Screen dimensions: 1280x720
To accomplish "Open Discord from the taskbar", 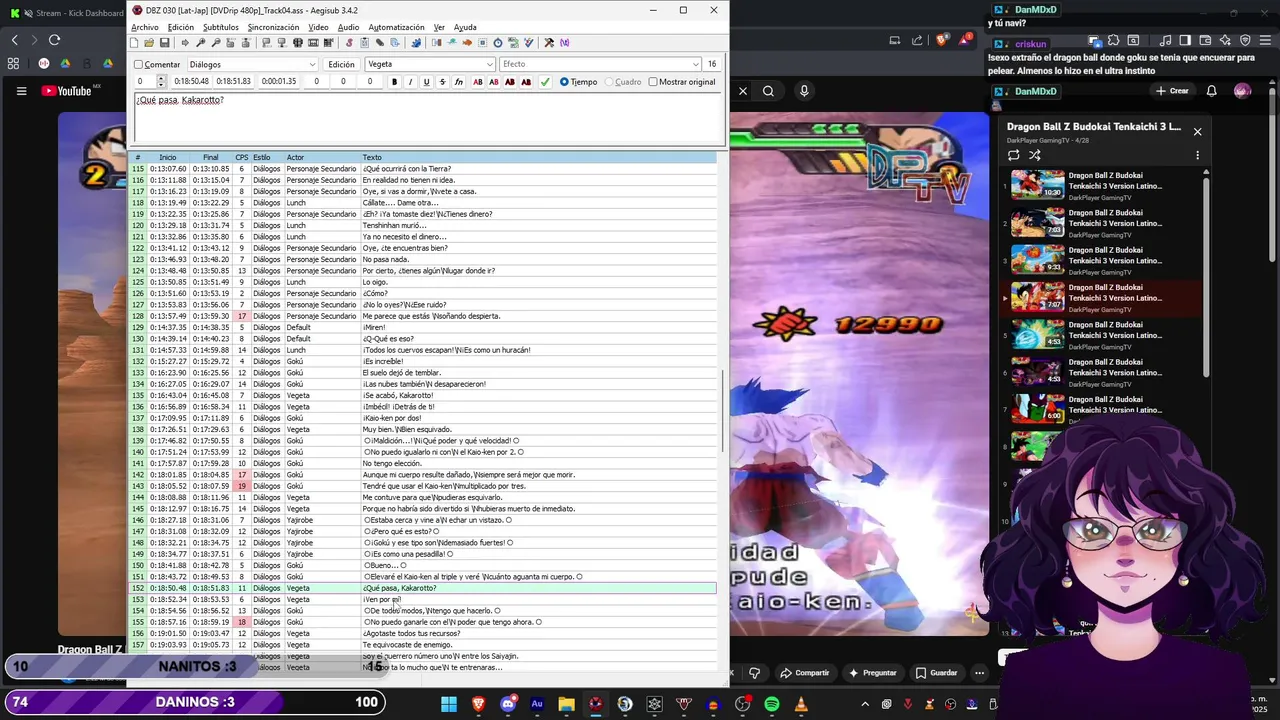I will 508,704.
